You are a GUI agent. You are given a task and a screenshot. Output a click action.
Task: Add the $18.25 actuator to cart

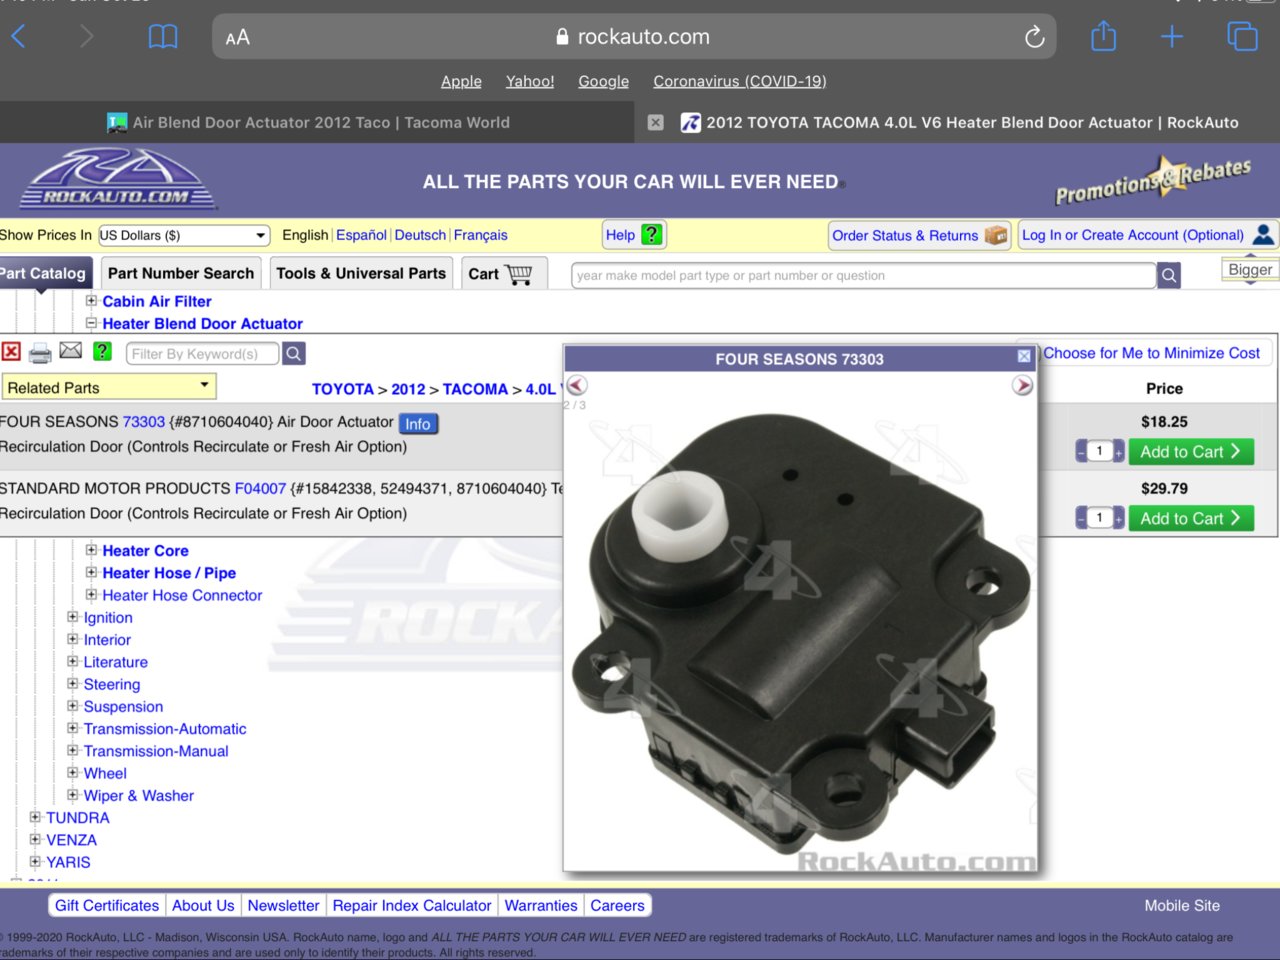pyautogui.click(x=1190, y=452)
